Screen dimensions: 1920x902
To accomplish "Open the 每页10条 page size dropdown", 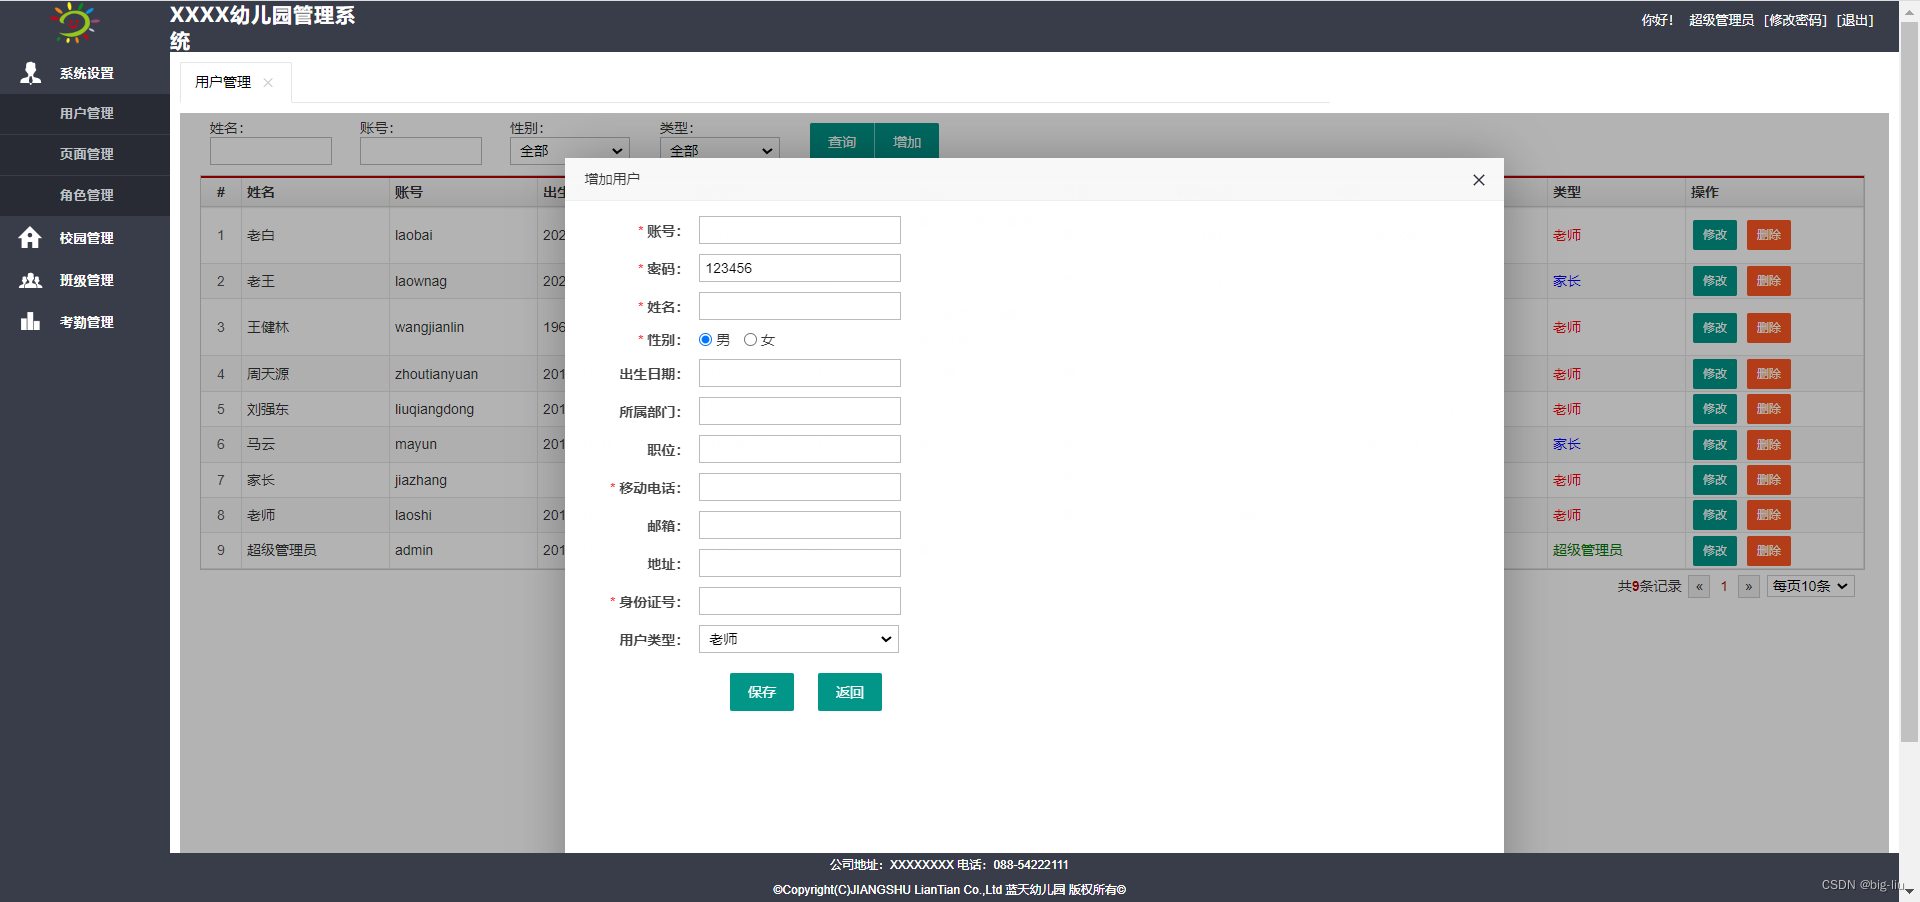I will (x=1810, y=586).
